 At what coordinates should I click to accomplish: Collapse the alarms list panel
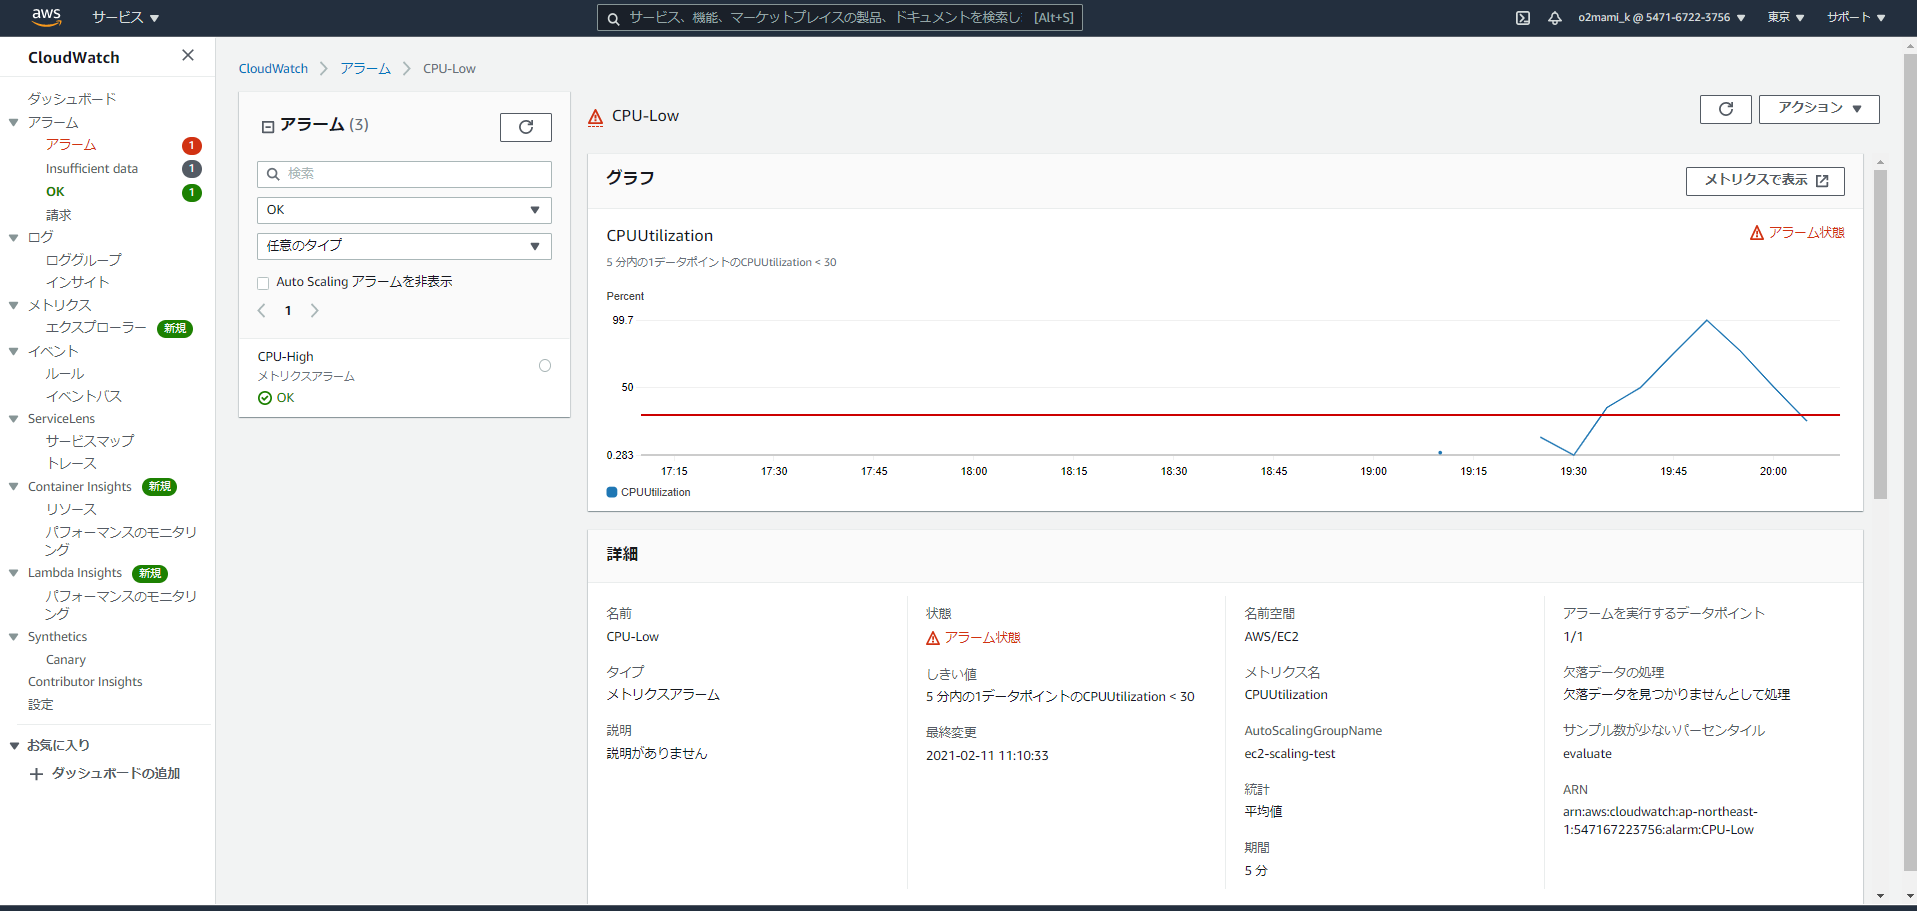click(x=267, y=127)
